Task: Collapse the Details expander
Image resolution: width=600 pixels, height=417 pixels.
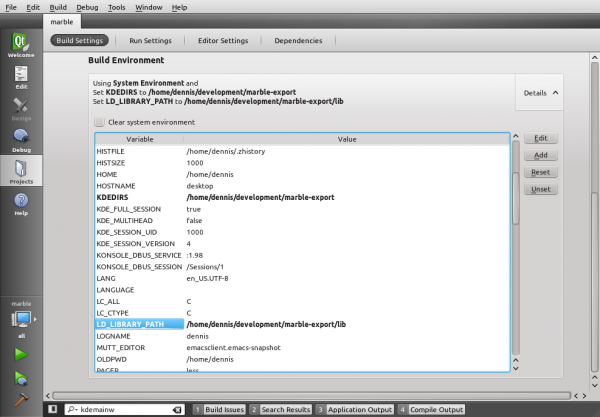Action: [x=540, y=93]
